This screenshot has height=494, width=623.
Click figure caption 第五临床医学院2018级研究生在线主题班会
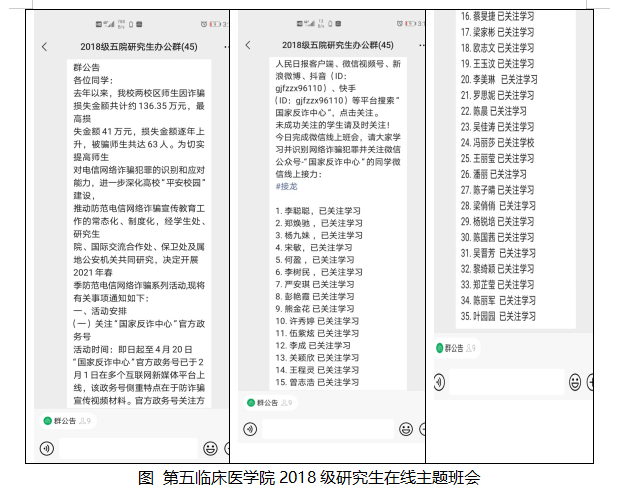(x=321, y=477)
